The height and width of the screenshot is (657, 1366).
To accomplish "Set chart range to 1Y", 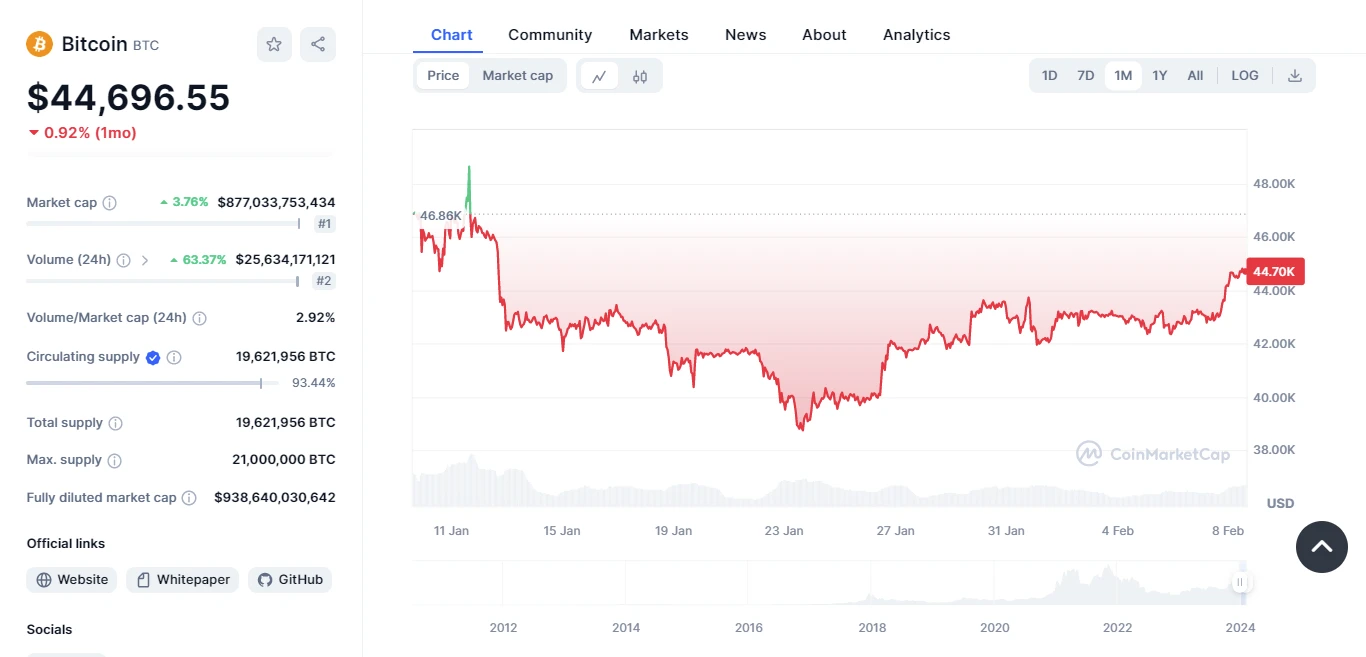I will click(x=1160, y=76).
